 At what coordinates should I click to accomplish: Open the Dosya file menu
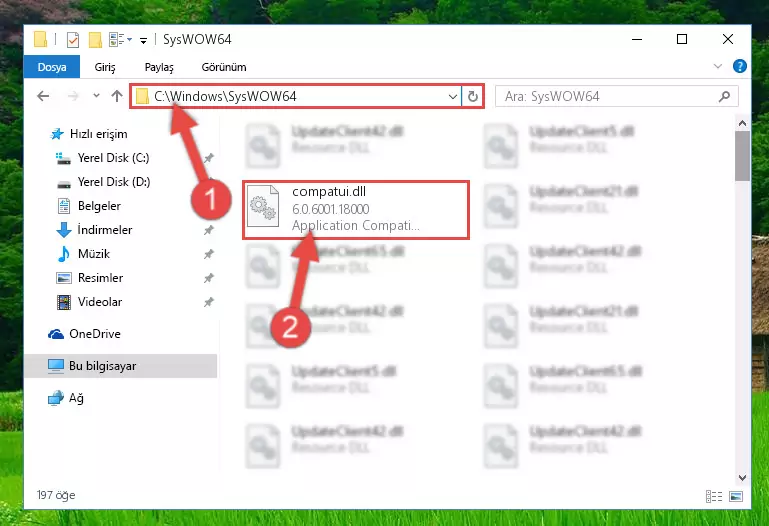coord(52,67)
